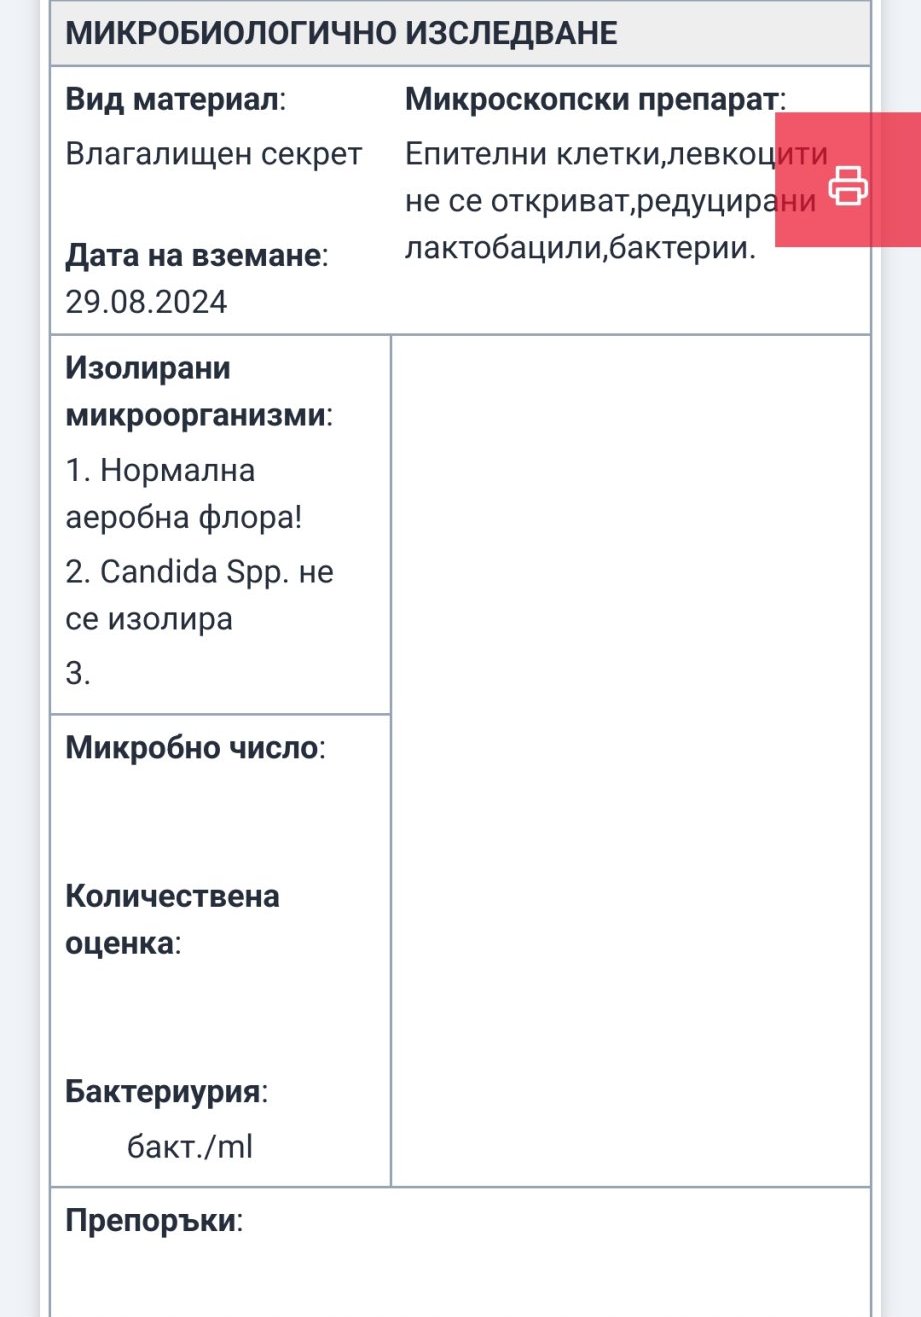Click the Нормална аеробна флора result
The height and width of the screenshot is (1317, 921).
pyautogui.click(x=183, y=494)
